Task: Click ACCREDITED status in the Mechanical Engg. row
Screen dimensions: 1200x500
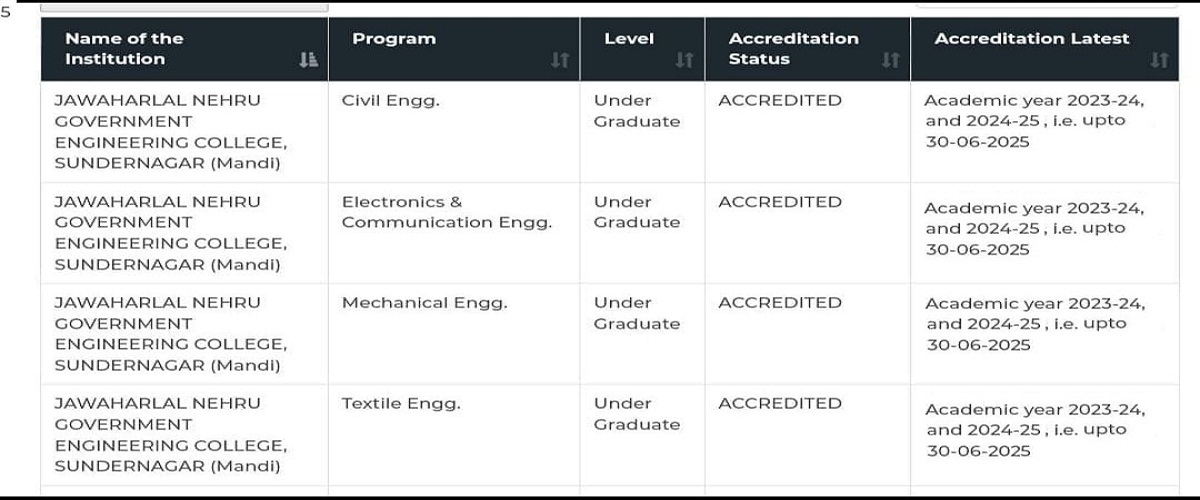Action: point(780,302)
